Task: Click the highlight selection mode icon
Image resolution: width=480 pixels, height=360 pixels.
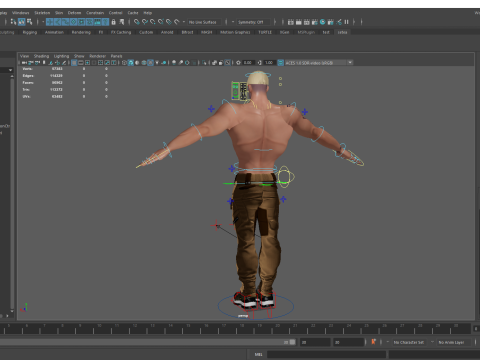Action: pos(122,22)
